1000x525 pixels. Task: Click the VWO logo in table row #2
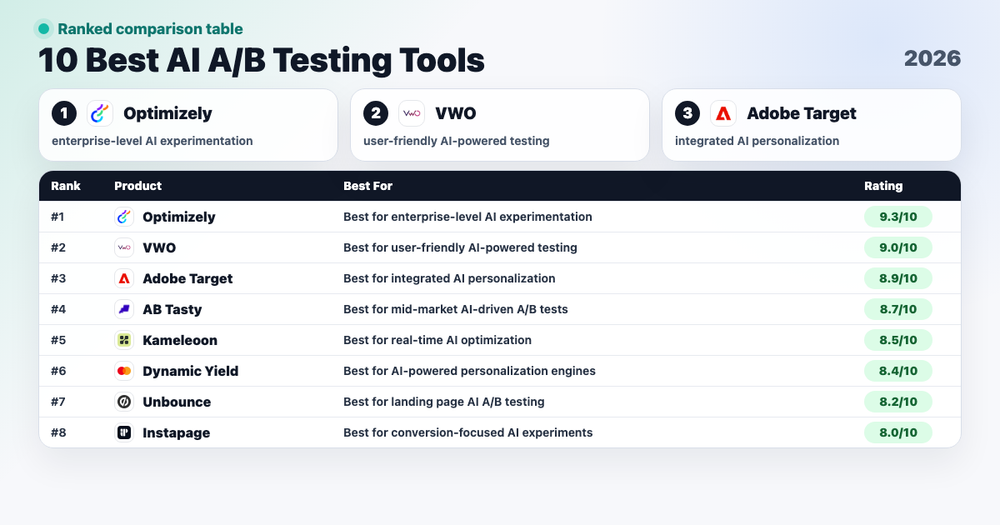(124, 248)
